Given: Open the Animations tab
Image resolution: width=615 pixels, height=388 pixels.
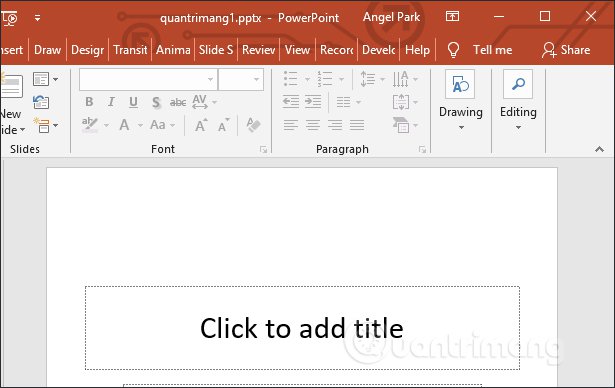Looking at the screenshot, I should tap(173, 50).
